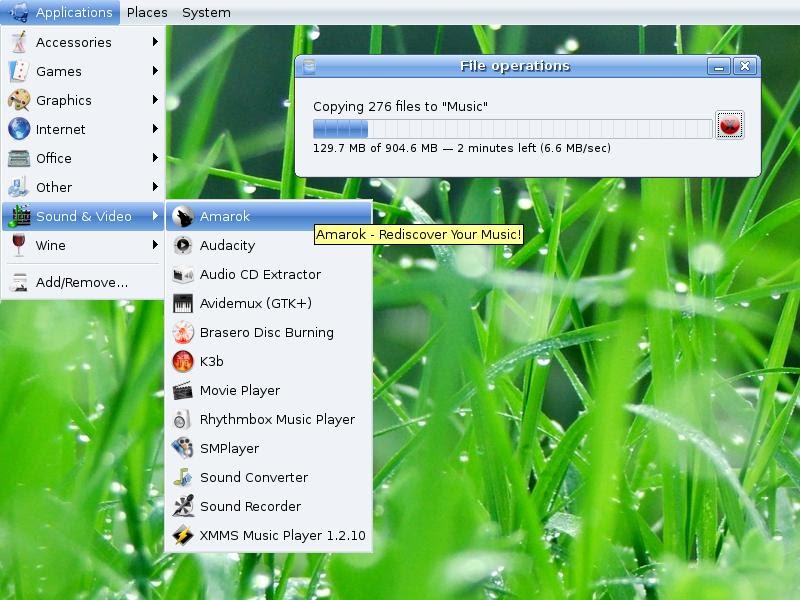Click the Sound Converter music note icon

coord(183,478)
